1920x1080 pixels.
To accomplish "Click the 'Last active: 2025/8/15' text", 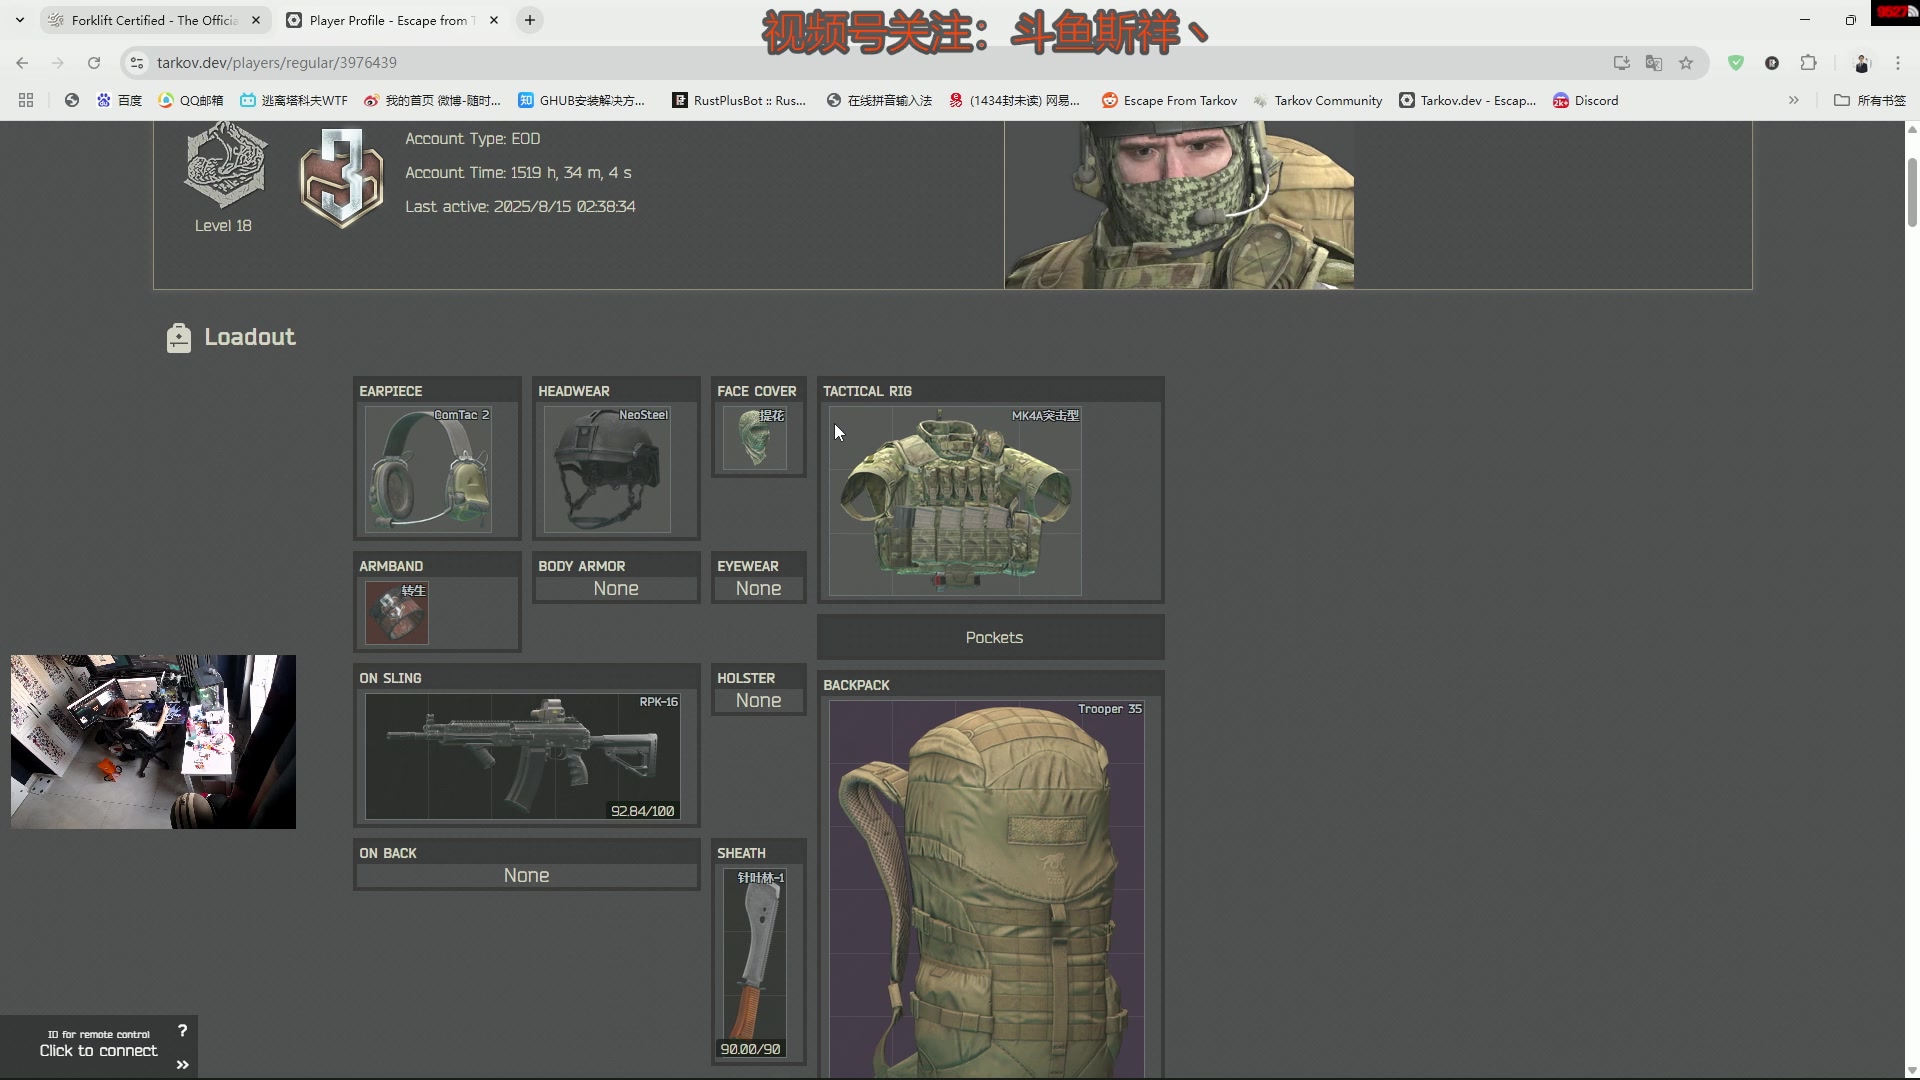I will click(520, 207).
